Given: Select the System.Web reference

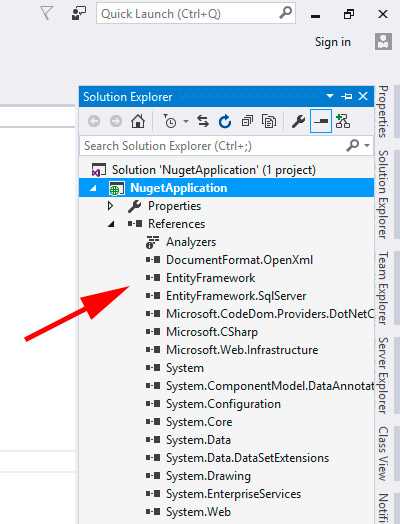Looking at the screenshot, I should coord(198,513).
